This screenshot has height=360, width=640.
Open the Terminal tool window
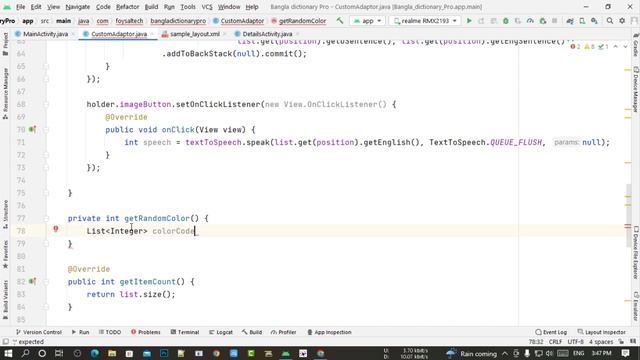click(x=184, y=332)
